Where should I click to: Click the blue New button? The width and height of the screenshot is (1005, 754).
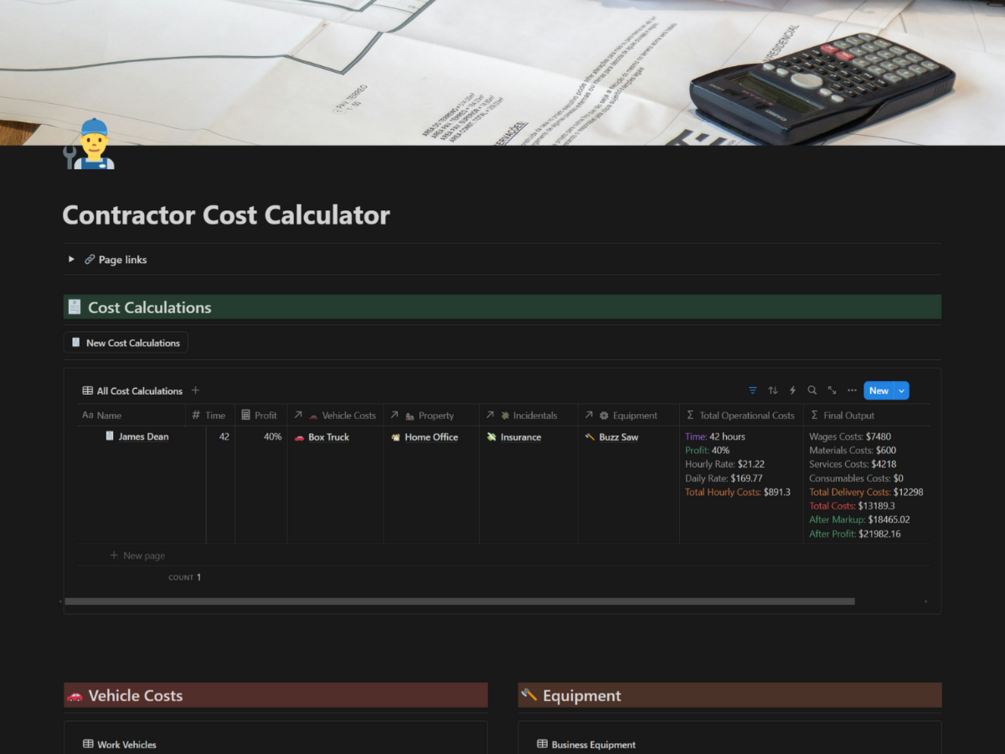pos(879,390)
